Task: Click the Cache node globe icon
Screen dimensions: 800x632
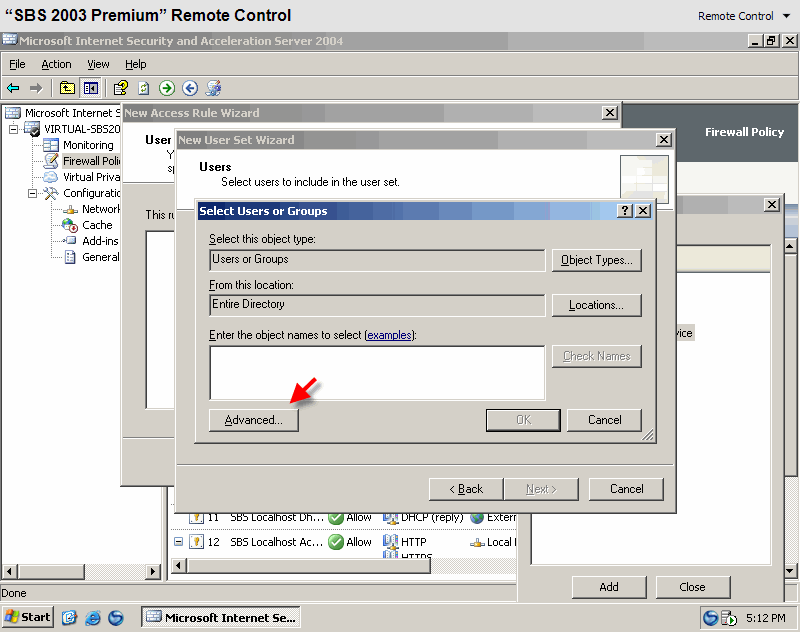Action: pos(70,225)
